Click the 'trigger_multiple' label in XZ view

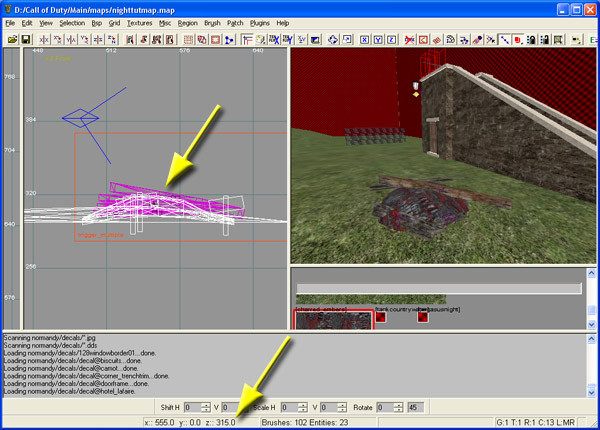click(x=101, y=235)
